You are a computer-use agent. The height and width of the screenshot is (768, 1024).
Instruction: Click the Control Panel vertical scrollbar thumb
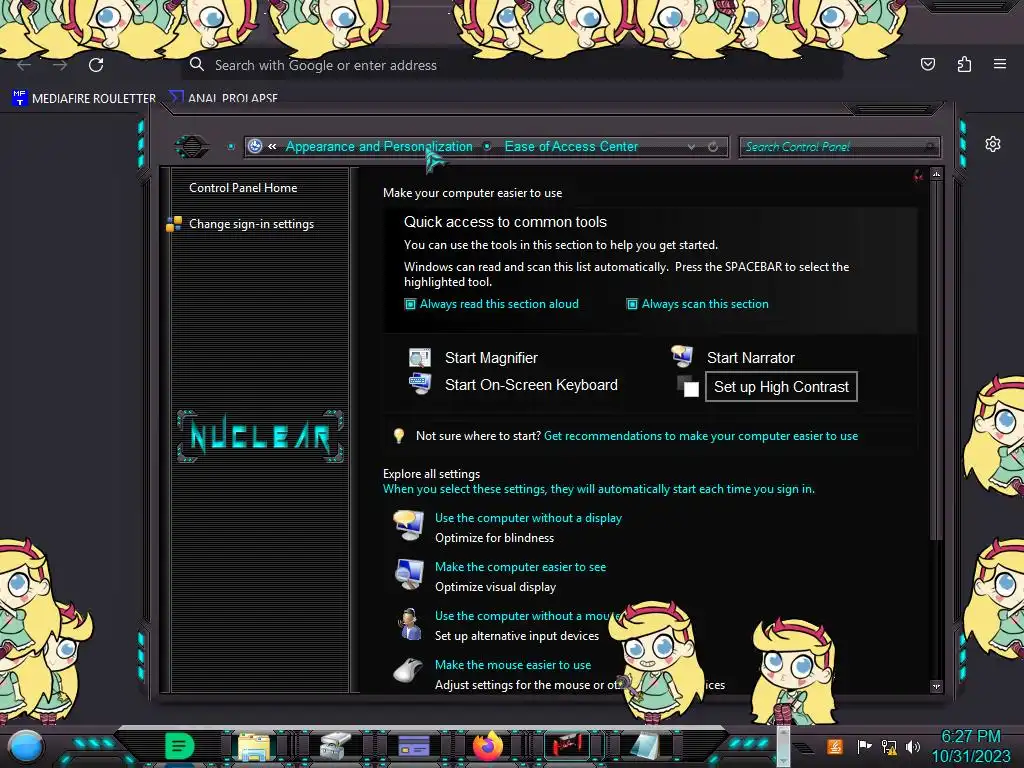point(936,359)
